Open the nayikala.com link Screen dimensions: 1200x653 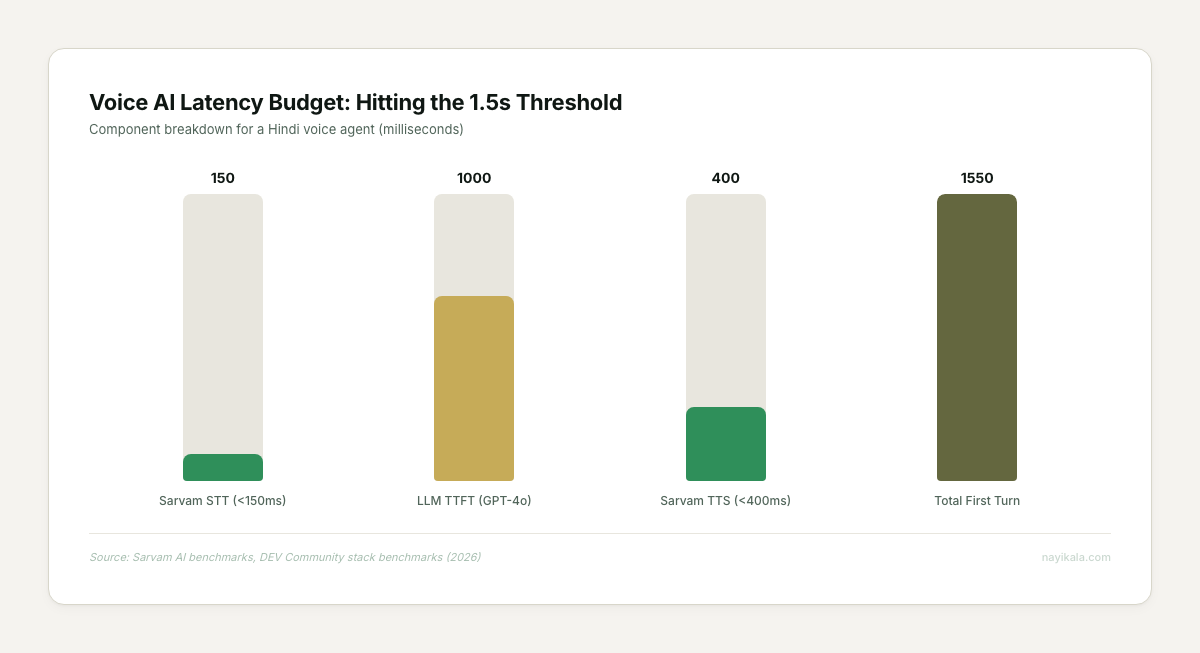[x=1076, y=557]
